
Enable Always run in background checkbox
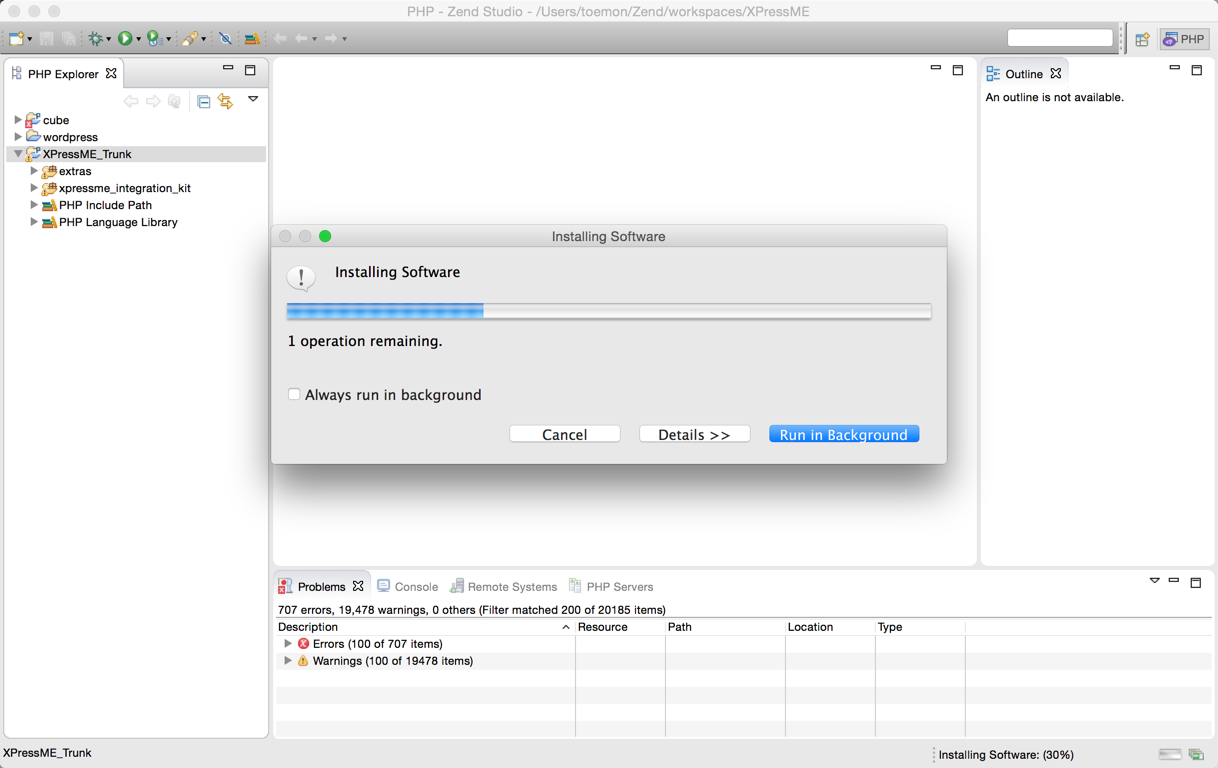(x=294, y=394)
